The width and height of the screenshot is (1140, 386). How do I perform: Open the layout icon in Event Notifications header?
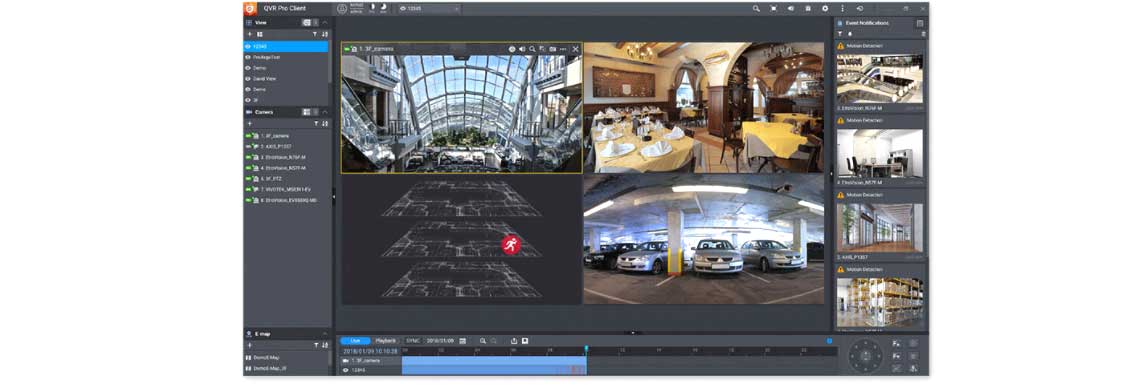tap(920, 23)
